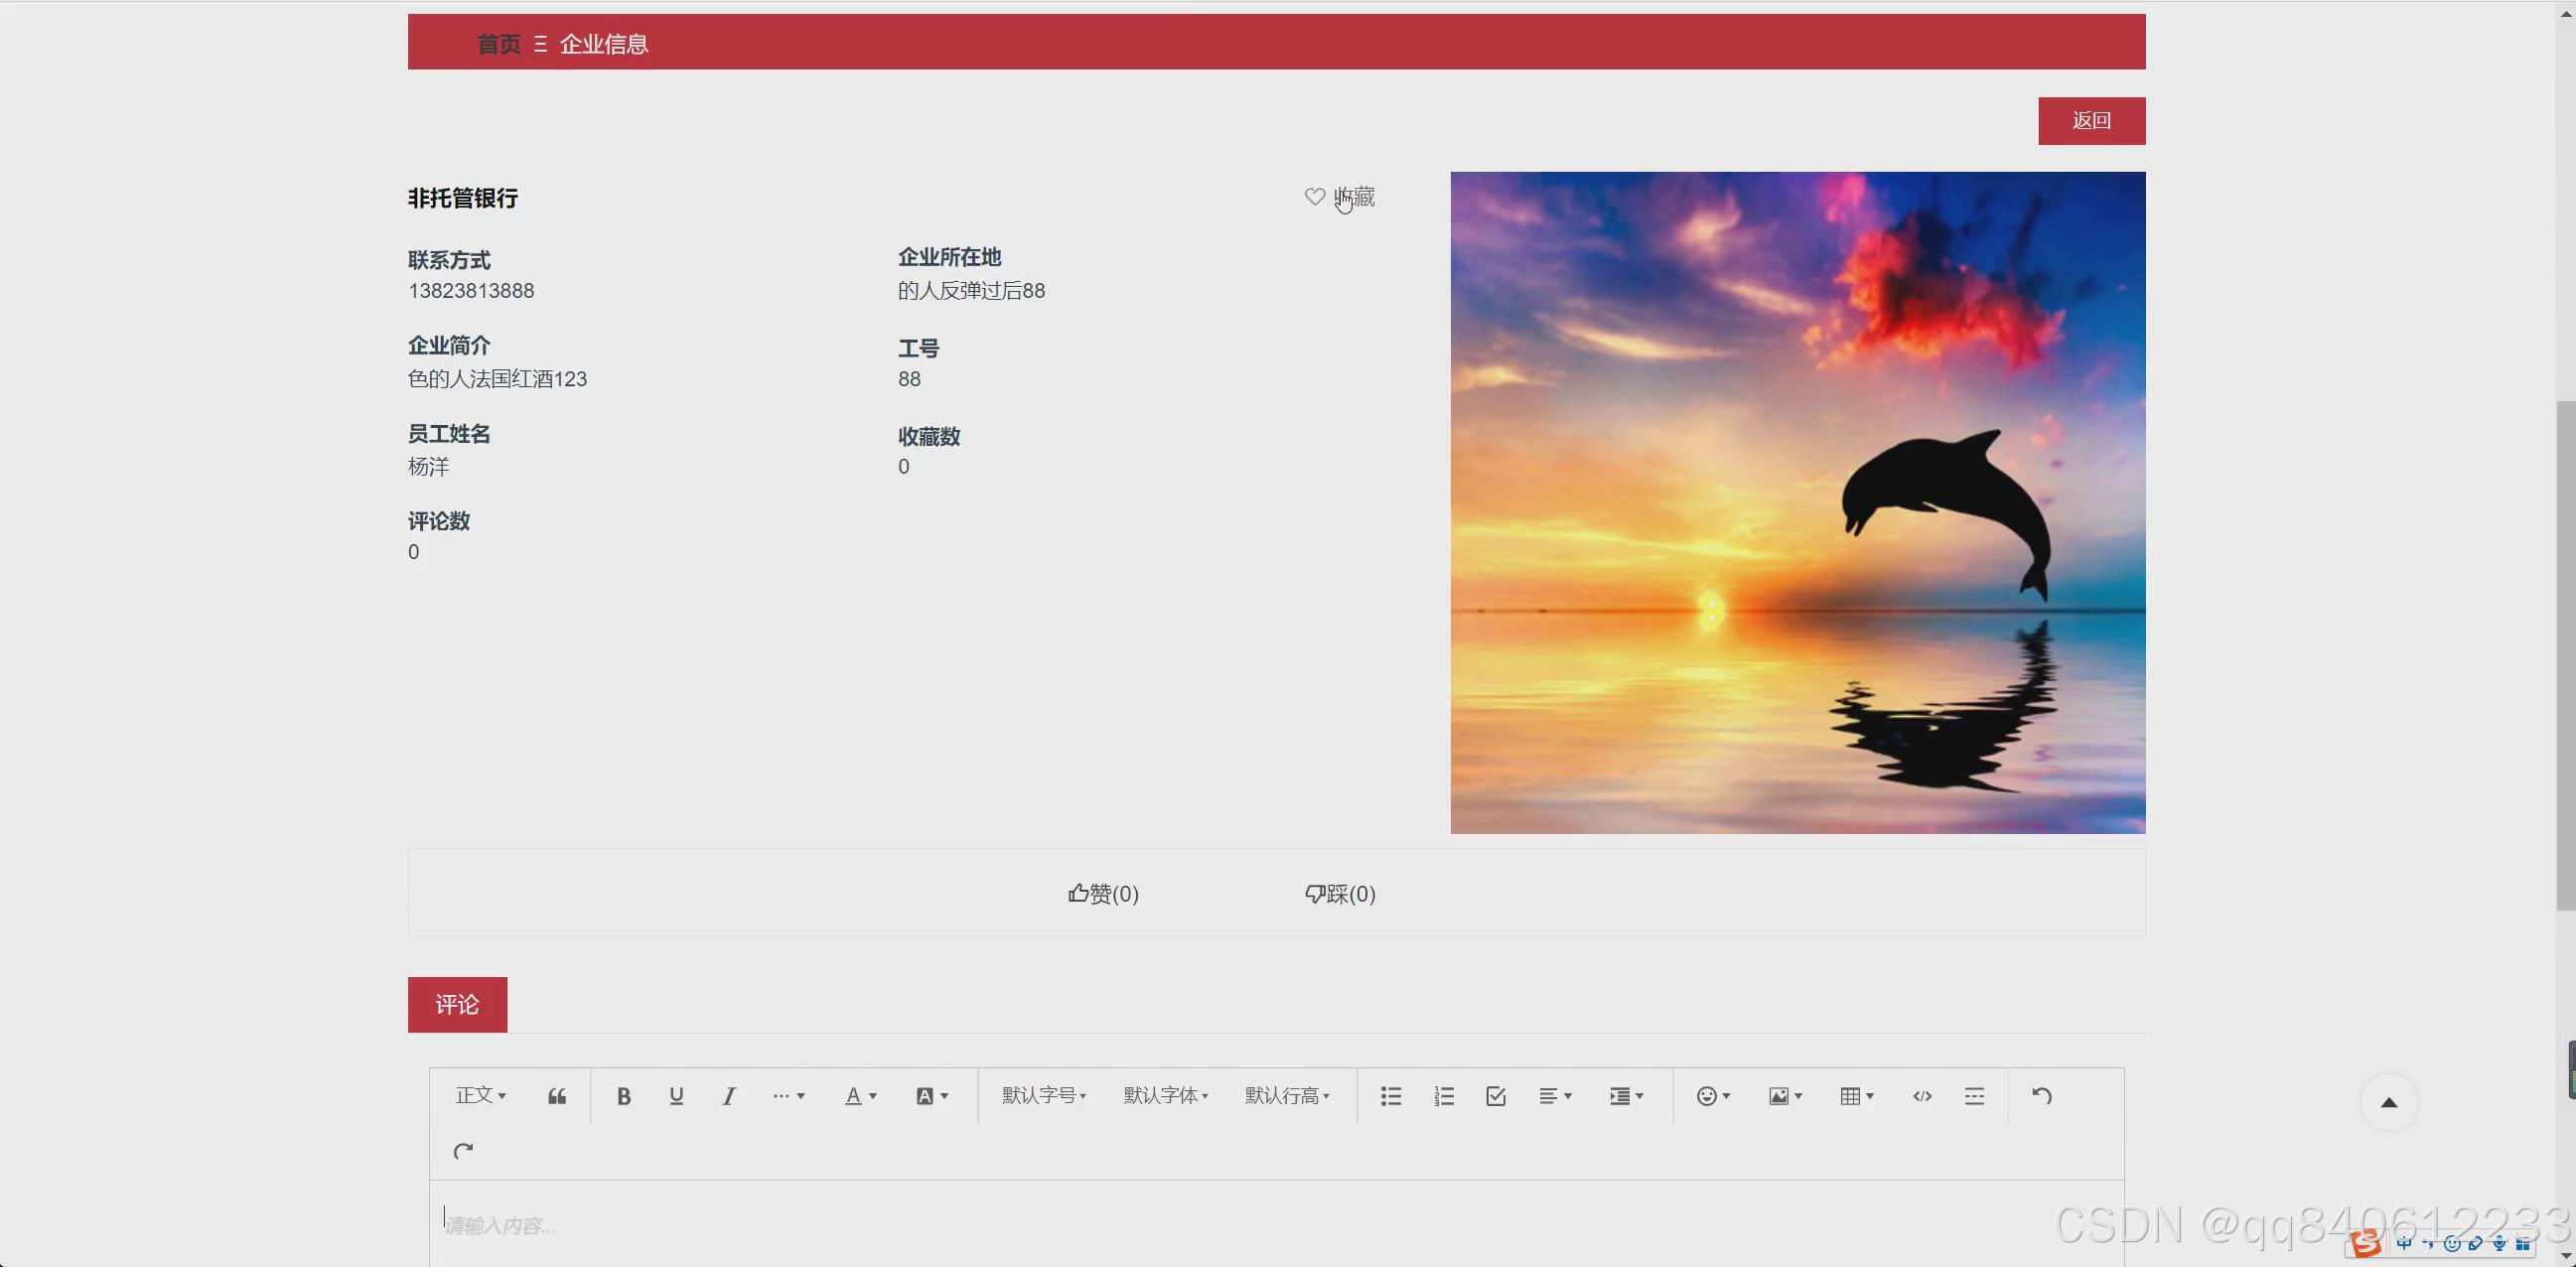Insert a code block
Viewport: 2576px width, 1267px height.
click(1920, 1095)
